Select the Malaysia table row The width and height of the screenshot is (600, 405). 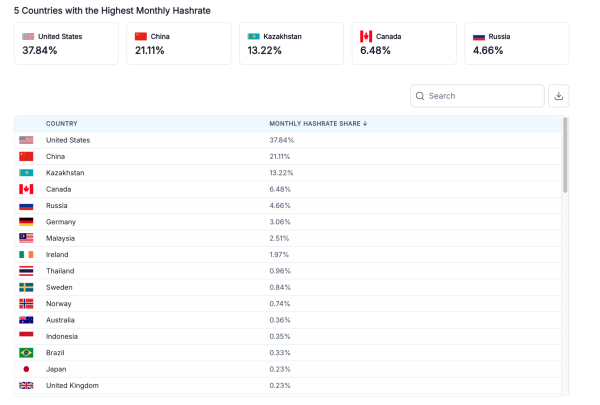[x=288, y=238]
